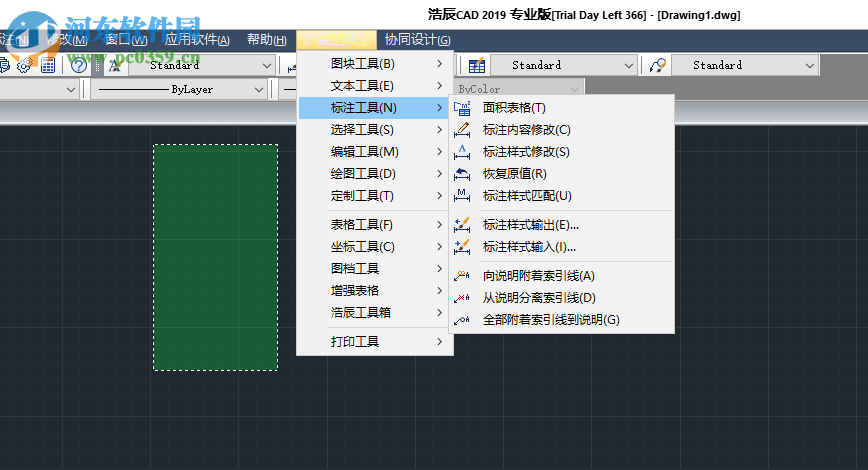Click the 标注样式匹配 match icon
868x470 pixels.
tap(462, 196)
